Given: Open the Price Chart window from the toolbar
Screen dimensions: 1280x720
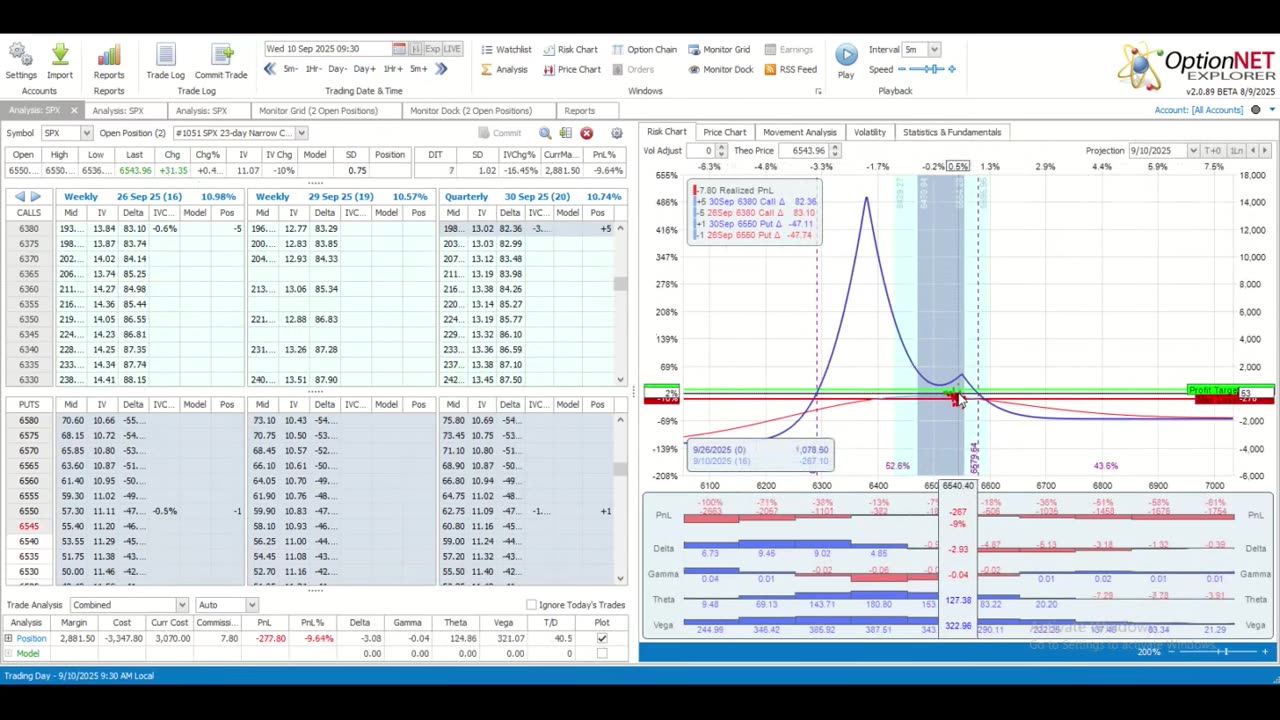Looking at the screenshot, I should pos(572,69).
